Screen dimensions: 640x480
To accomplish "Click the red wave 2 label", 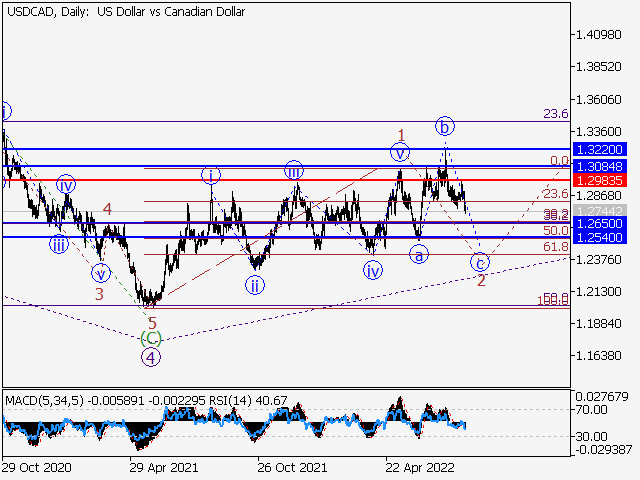I will tap(482, 280).
